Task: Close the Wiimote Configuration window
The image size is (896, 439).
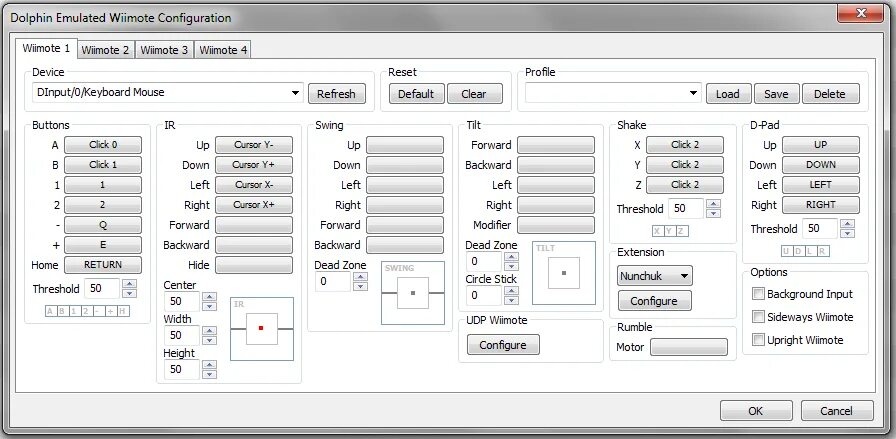Action: click(861, 13)
